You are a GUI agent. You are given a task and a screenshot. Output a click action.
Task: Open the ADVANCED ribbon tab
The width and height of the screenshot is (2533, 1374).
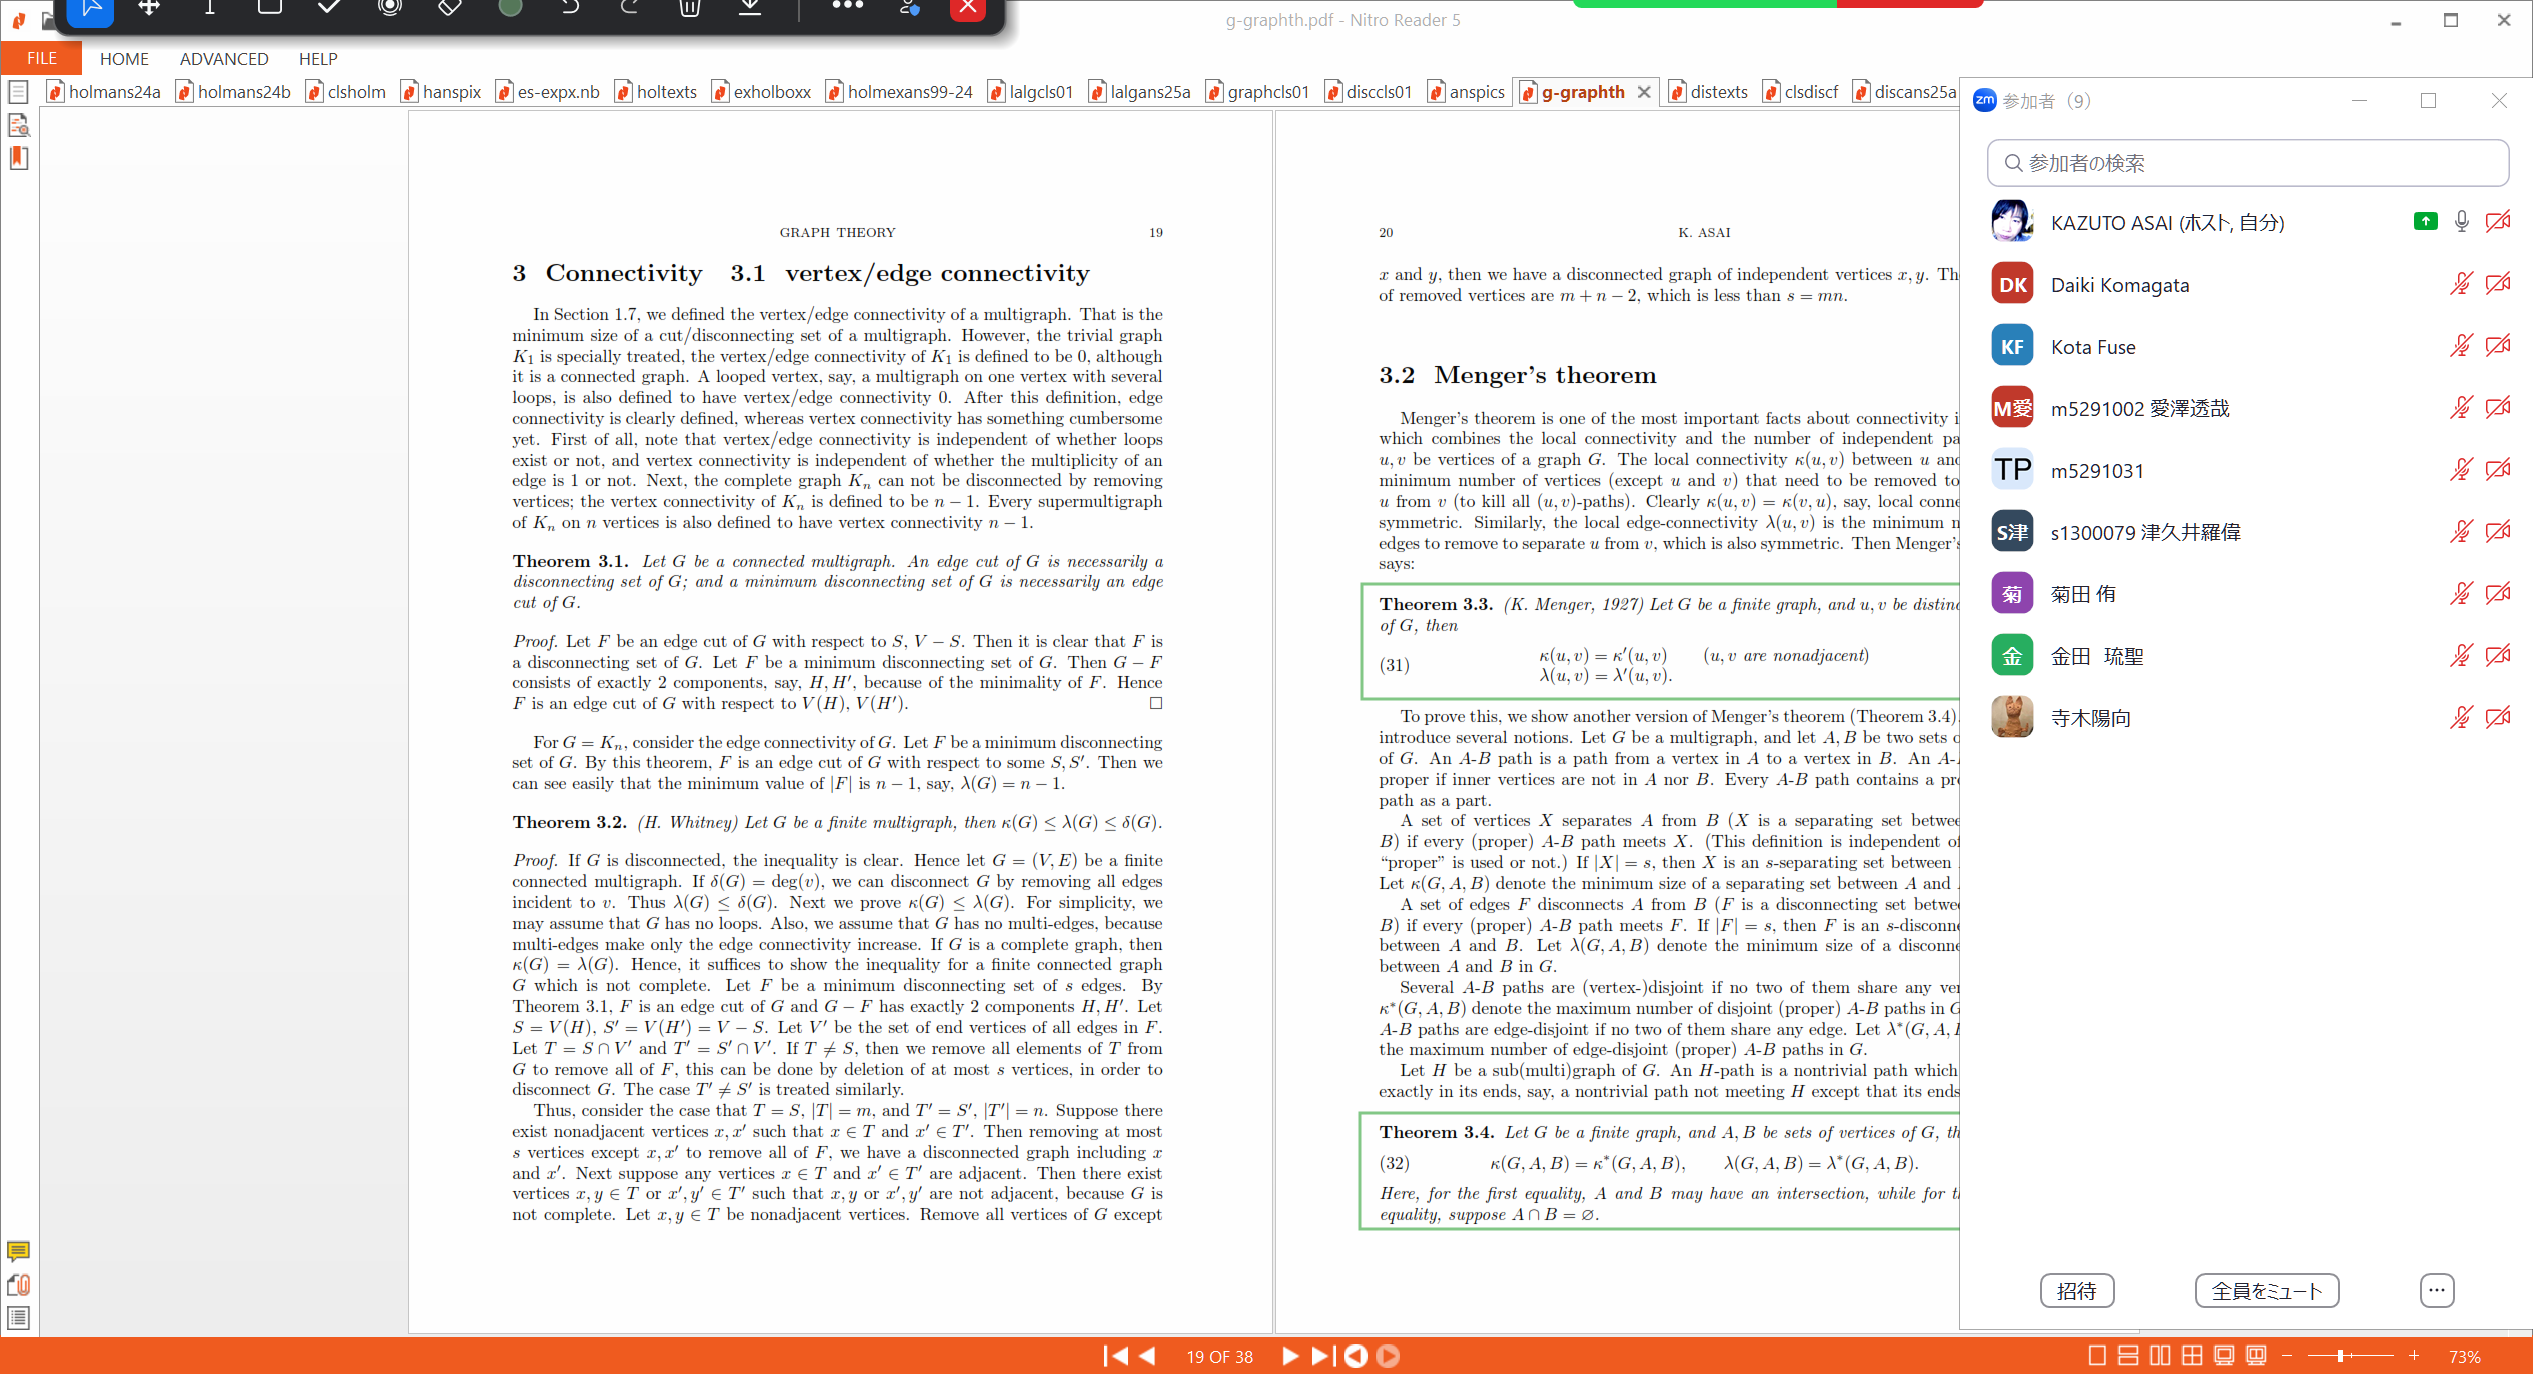point(224,59)
